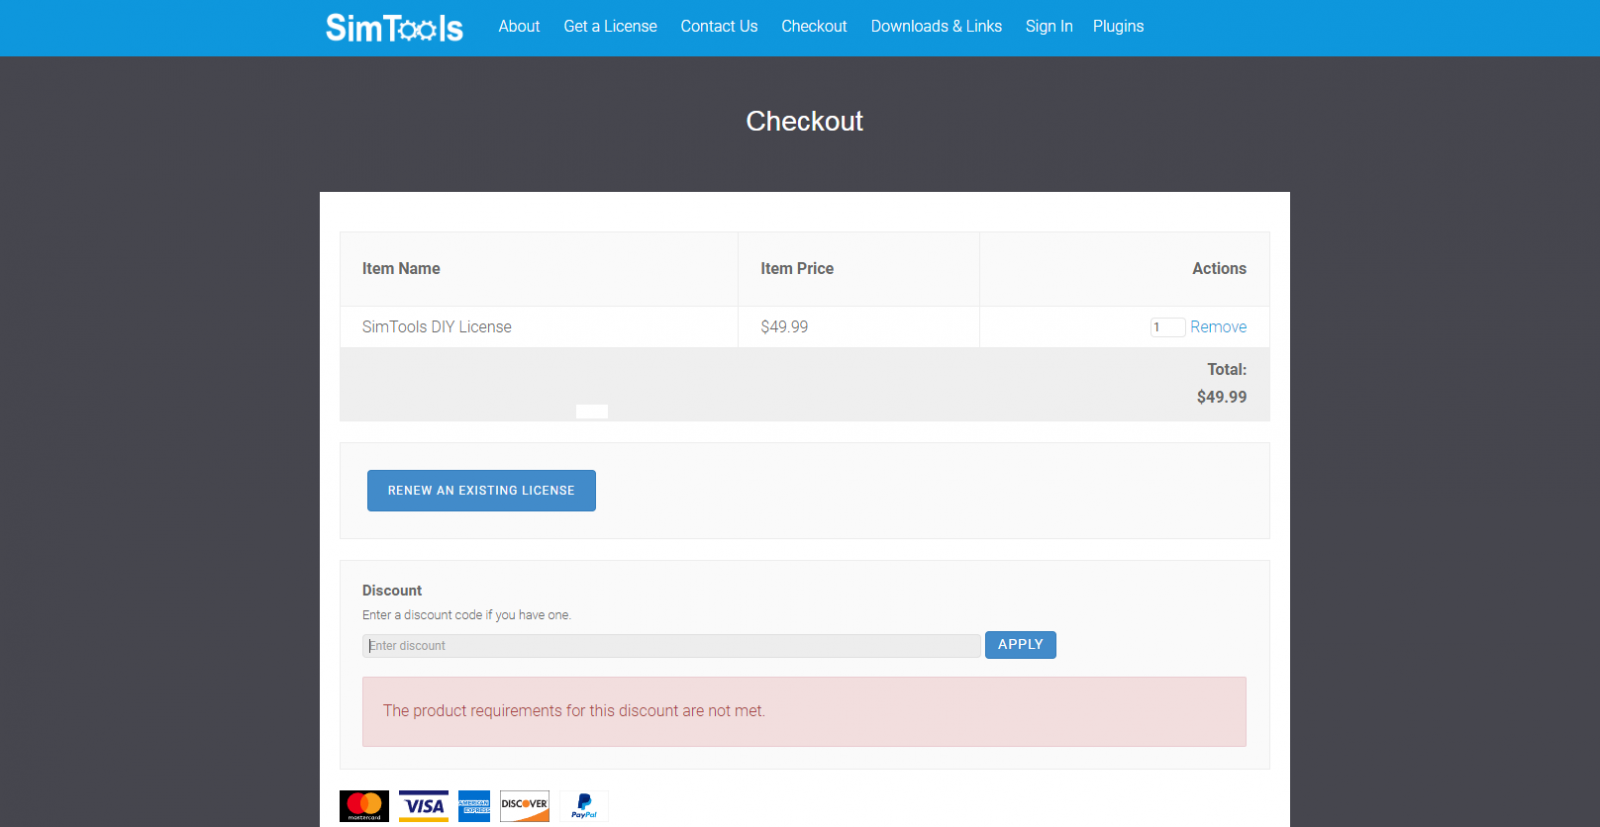Remove SimTools DIY License from cart
Image resolution: width=1600 pixels, height=827 pixels.
click(1218, 327)
